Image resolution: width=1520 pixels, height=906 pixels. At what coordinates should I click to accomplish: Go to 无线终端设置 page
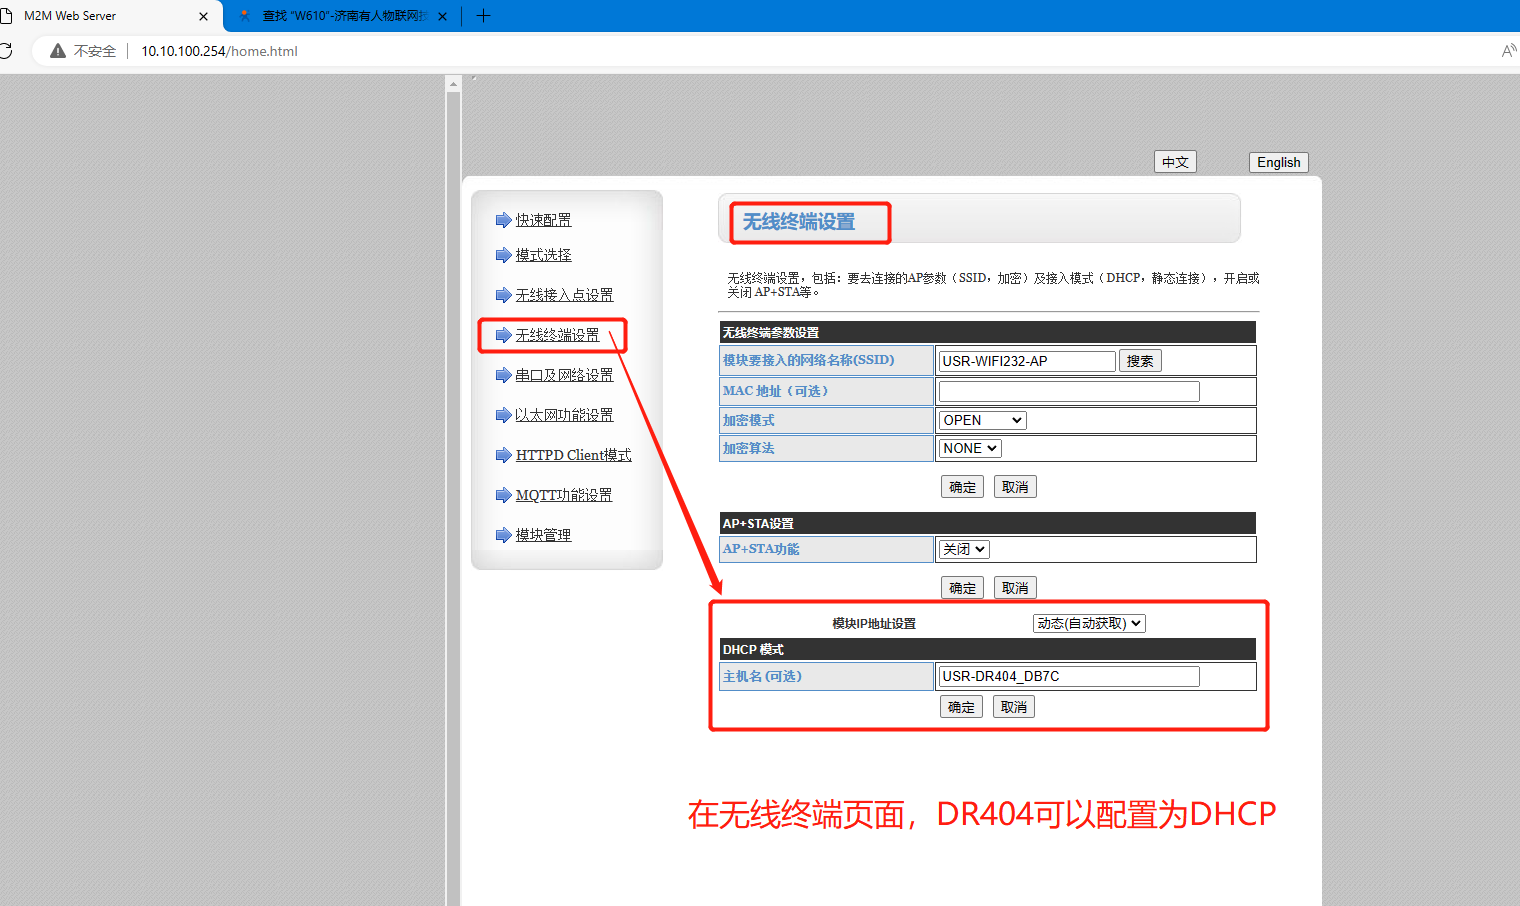coord(557,335)
